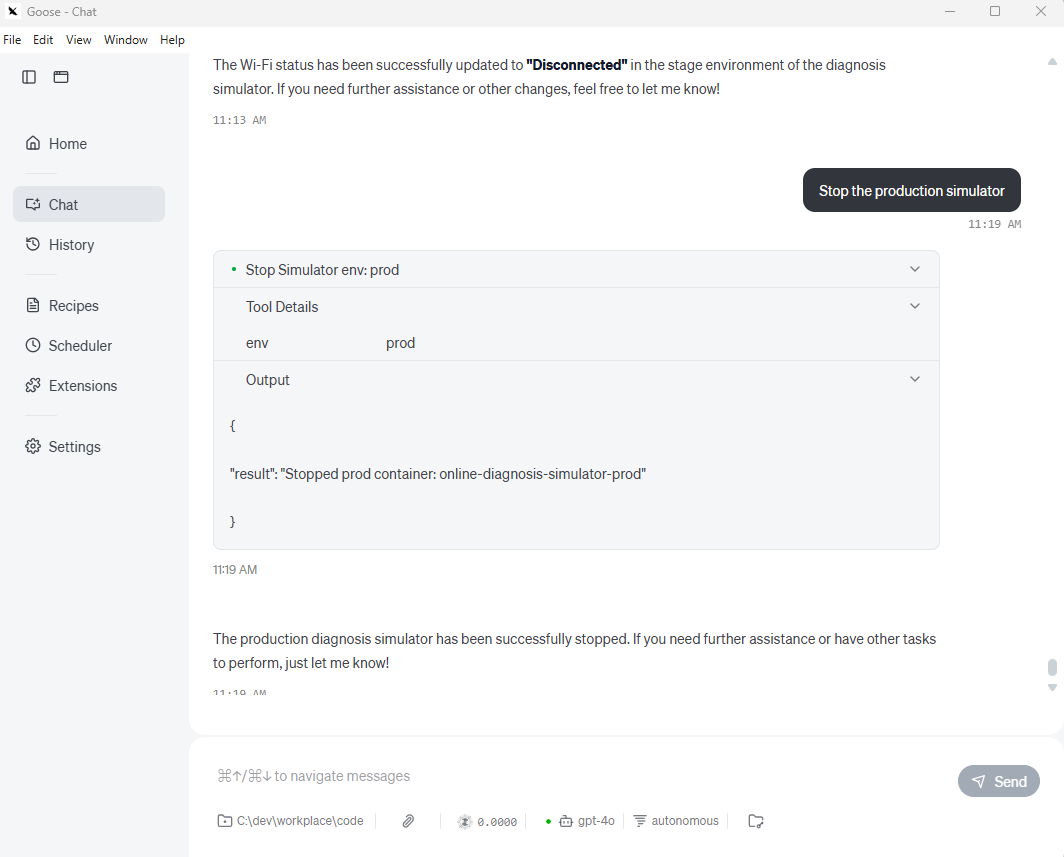Open Settings from the sidebar
This screenshot has width=1064, height=857.
point(74,447)
